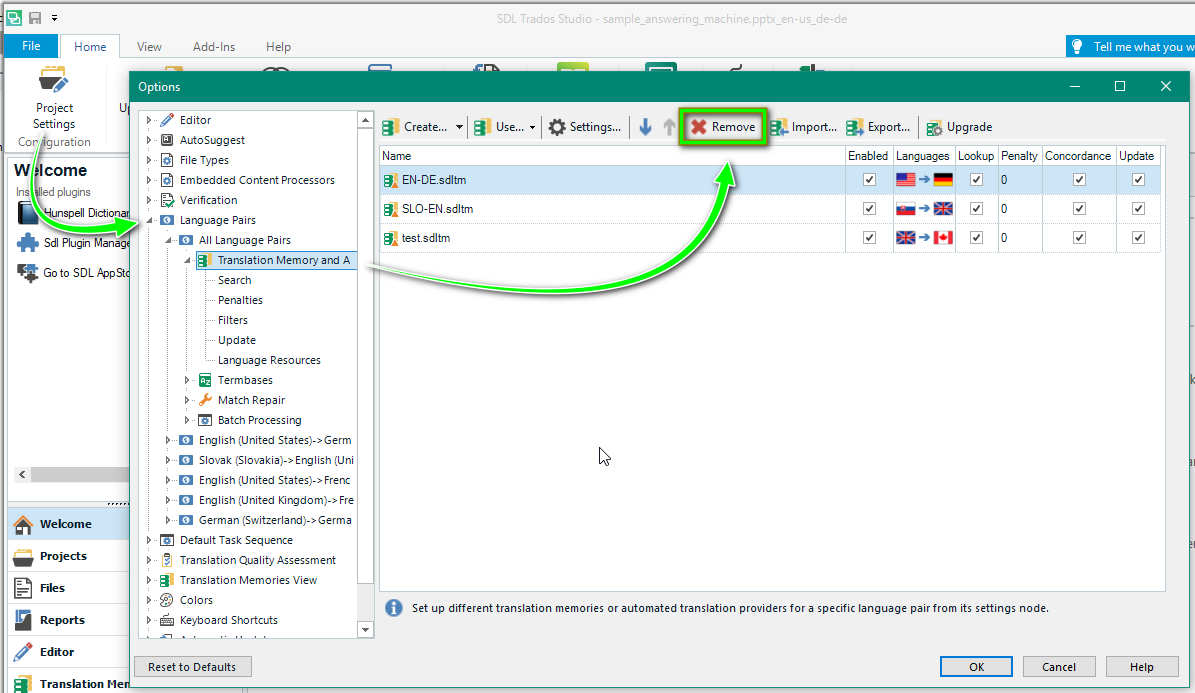Click the Export icon in toolbar

(855, 127)
